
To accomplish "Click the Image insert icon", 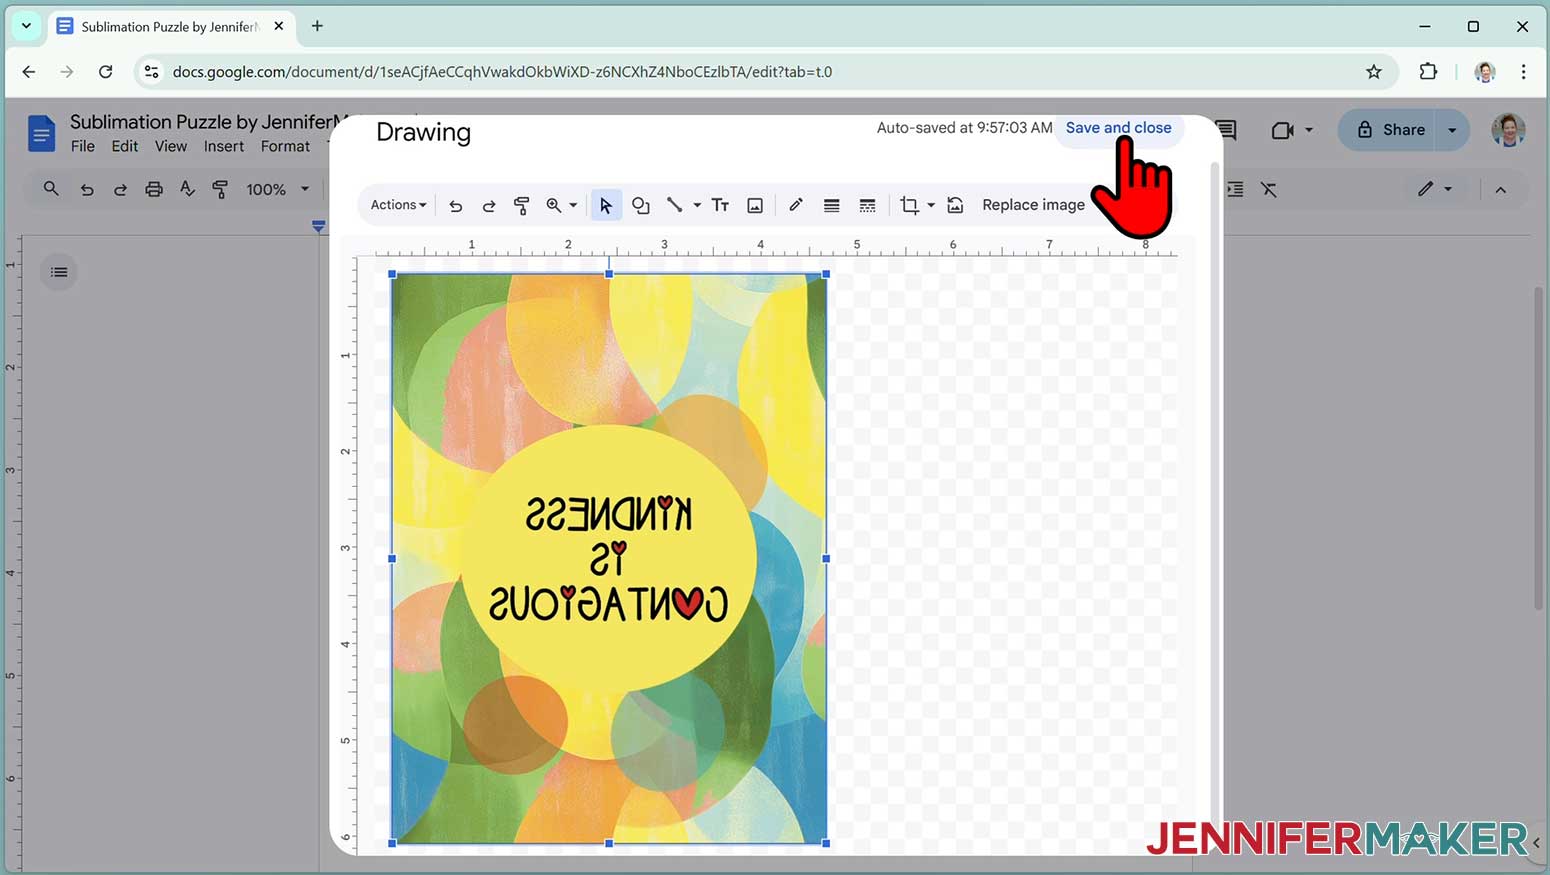I will (755, 205).
